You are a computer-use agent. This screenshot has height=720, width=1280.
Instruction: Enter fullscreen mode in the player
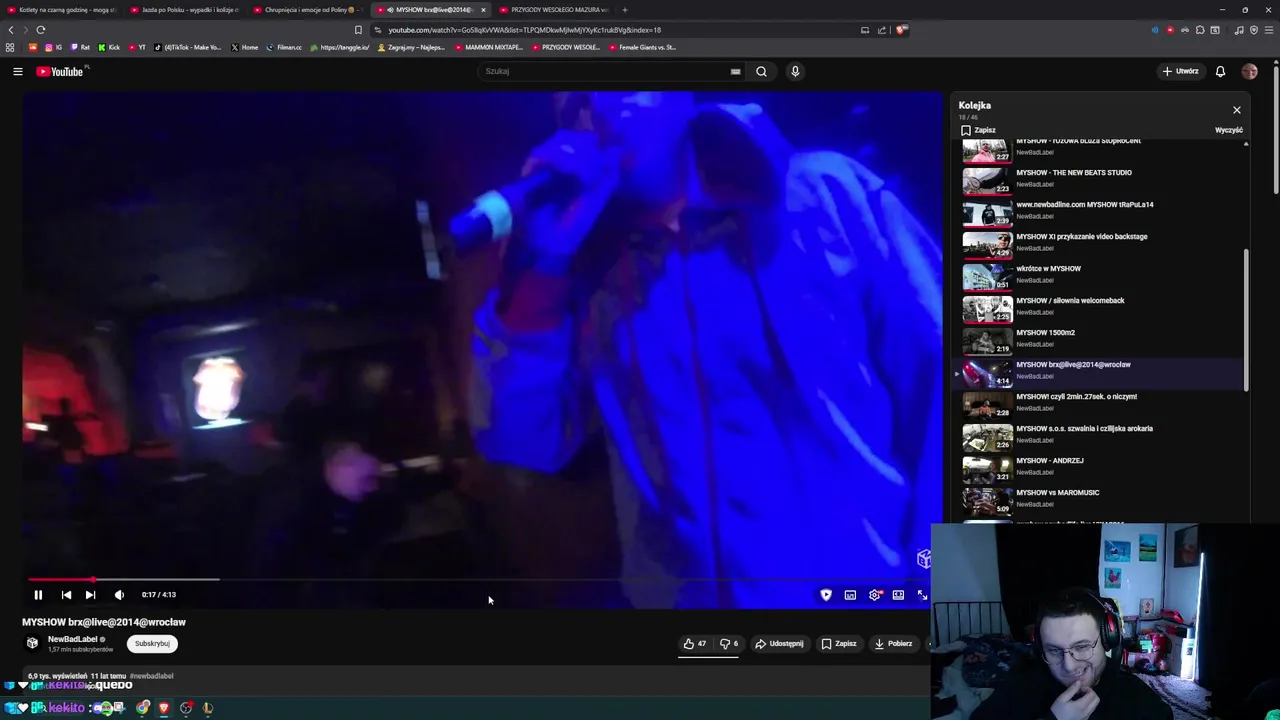click(922, 595)
